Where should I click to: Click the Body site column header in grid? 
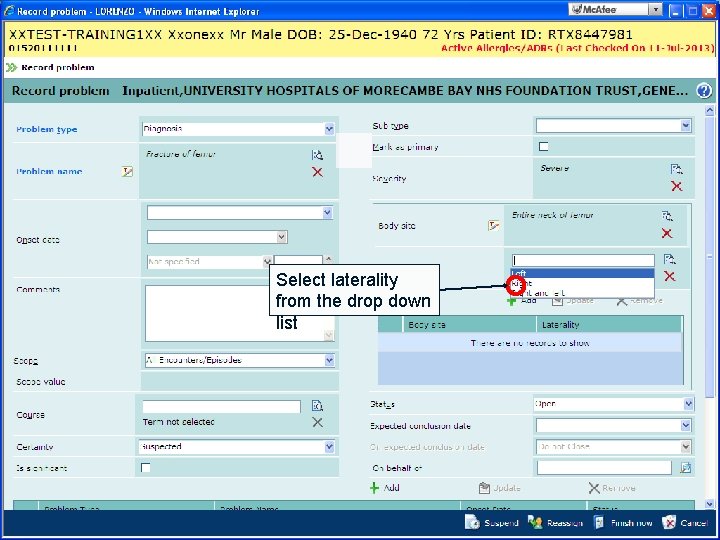(x=469, y=325)
